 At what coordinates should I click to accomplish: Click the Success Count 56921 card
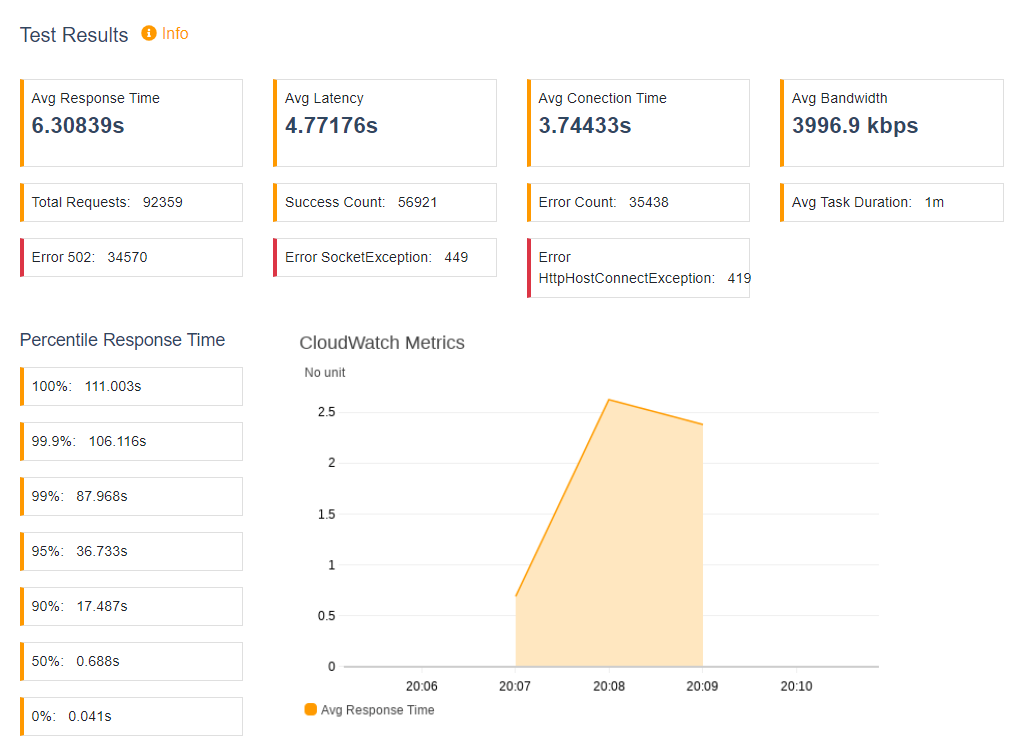click(x=385, y=202)
